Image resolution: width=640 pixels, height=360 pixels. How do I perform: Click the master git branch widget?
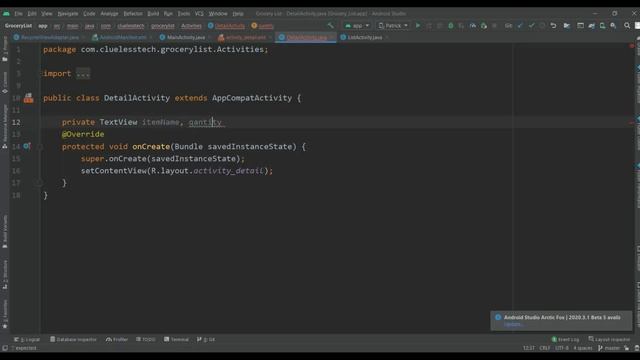point(609,348)
